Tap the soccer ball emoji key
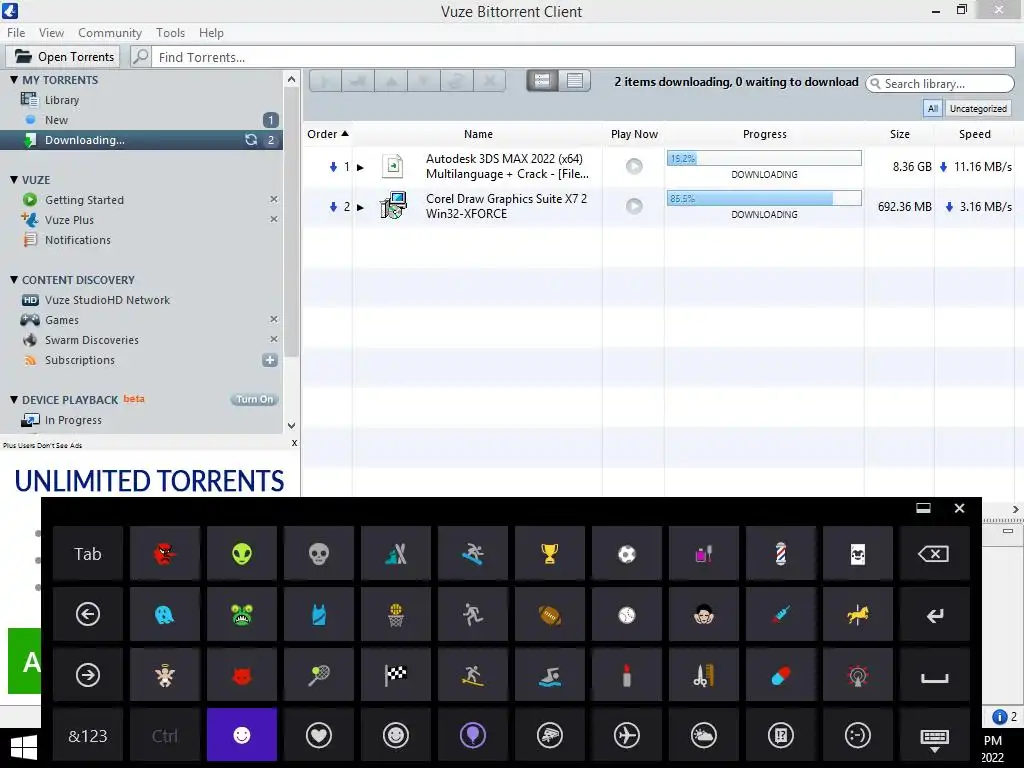This screenshot has width=1024, height=768. point(627,554)
